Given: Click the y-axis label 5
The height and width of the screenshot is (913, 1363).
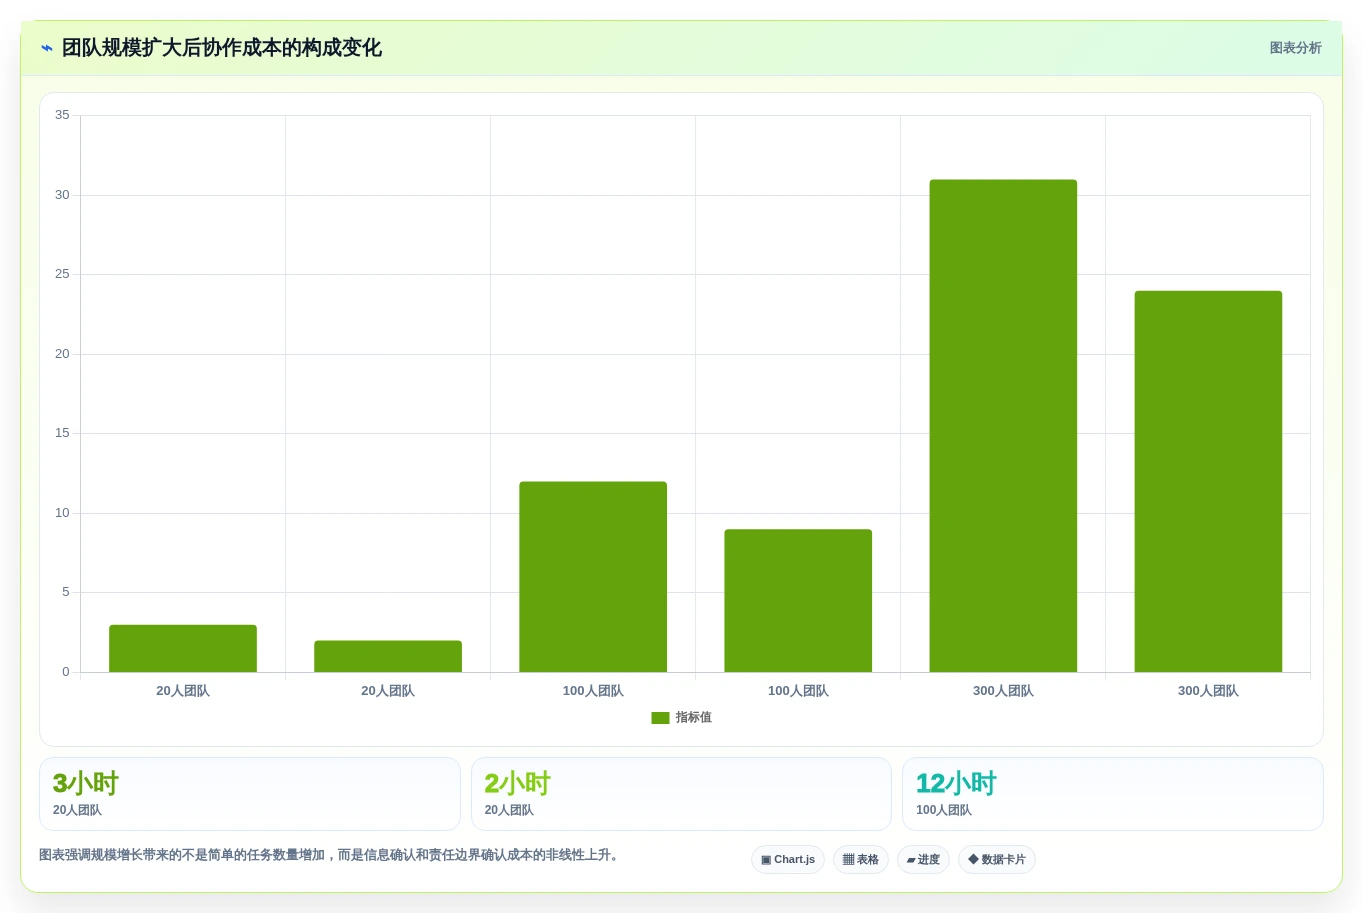Looking at the screenshot, I should point(66,592).
